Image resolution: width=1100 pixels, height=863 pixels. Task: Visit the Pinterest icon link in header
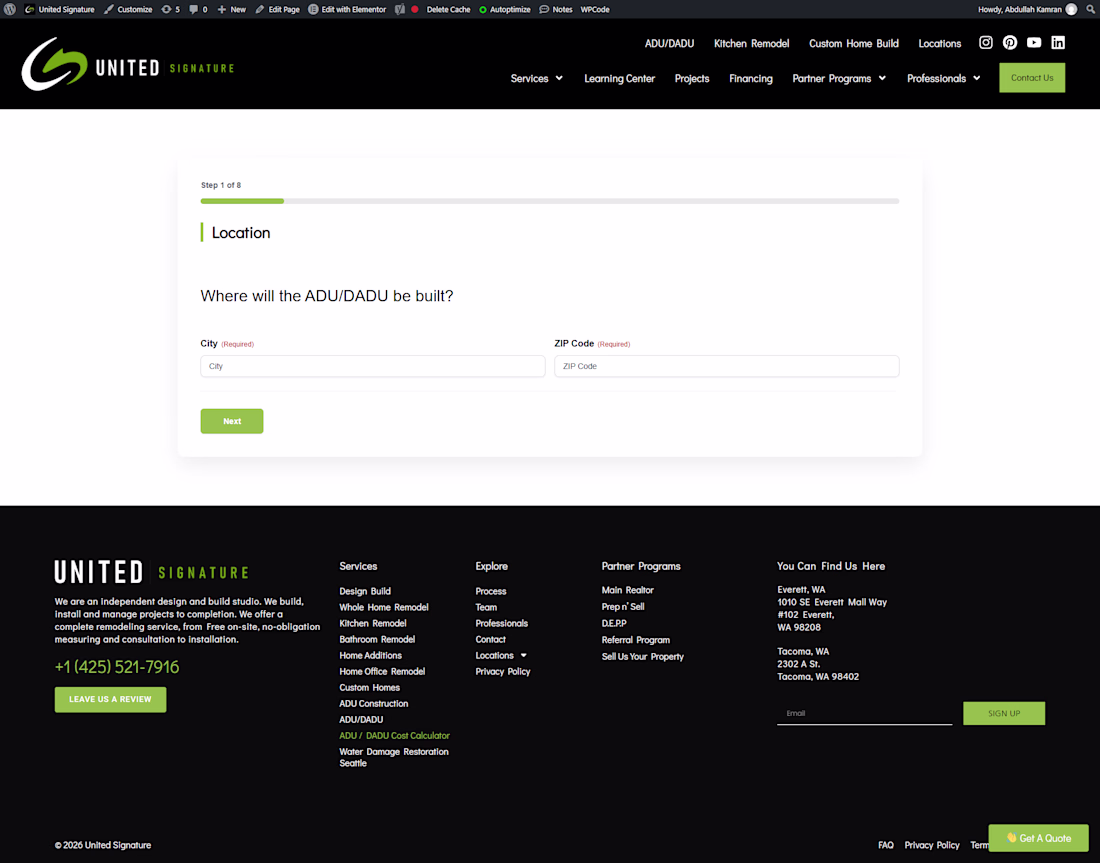[x=1010, y=43]
